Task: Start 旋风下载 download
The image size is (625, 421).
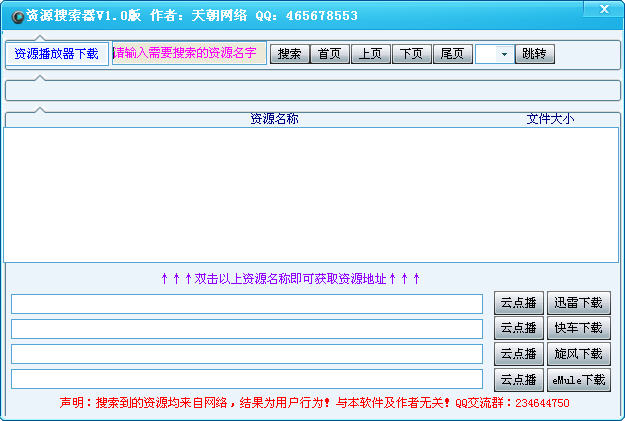Action: (579, 354)
